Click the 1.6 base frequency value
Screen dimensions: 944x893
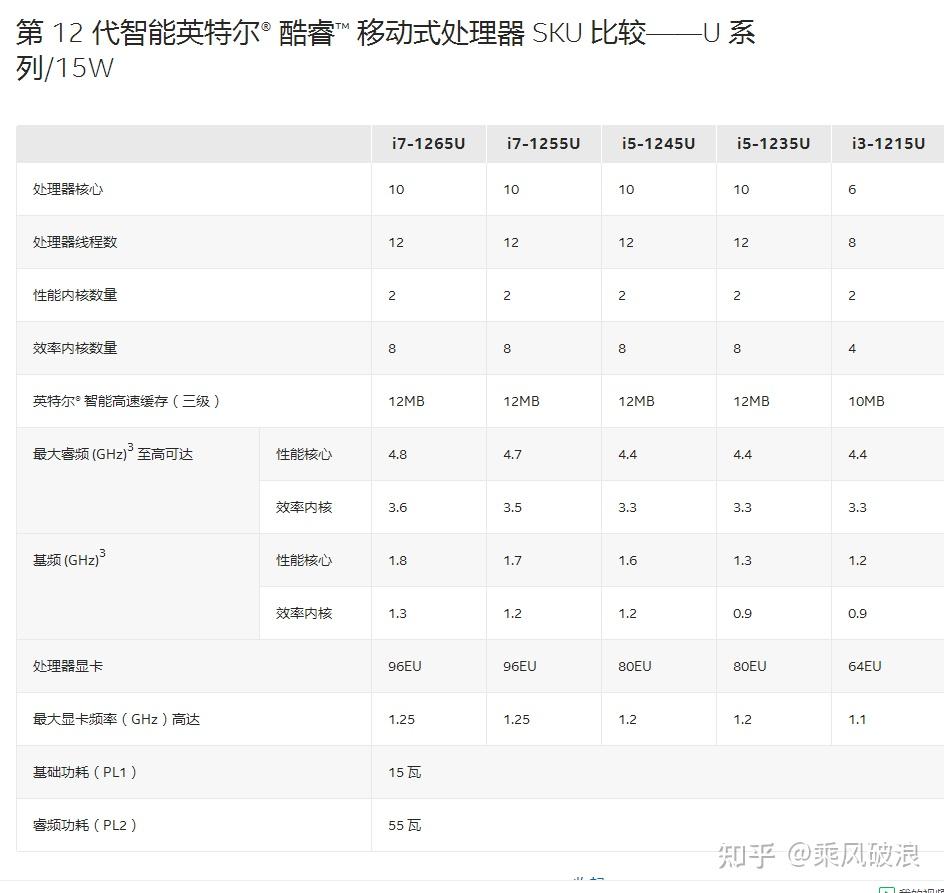tap(627, 561)
